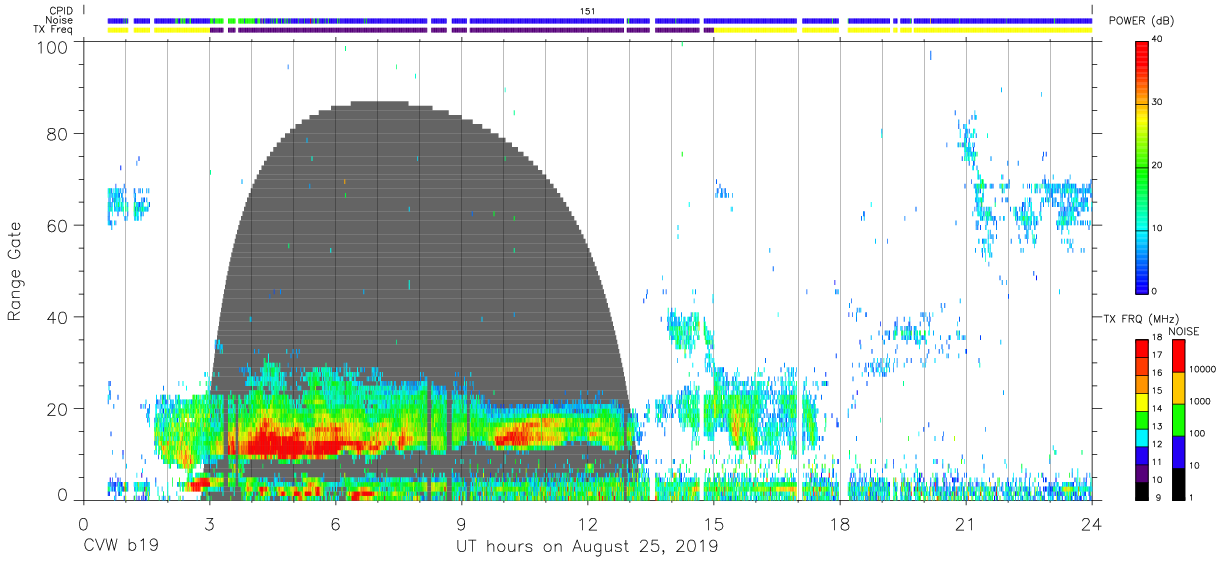The width and height of the screenshot is (1228, 567).
Task: Click the UT hours date axis title
Action: 587,547
